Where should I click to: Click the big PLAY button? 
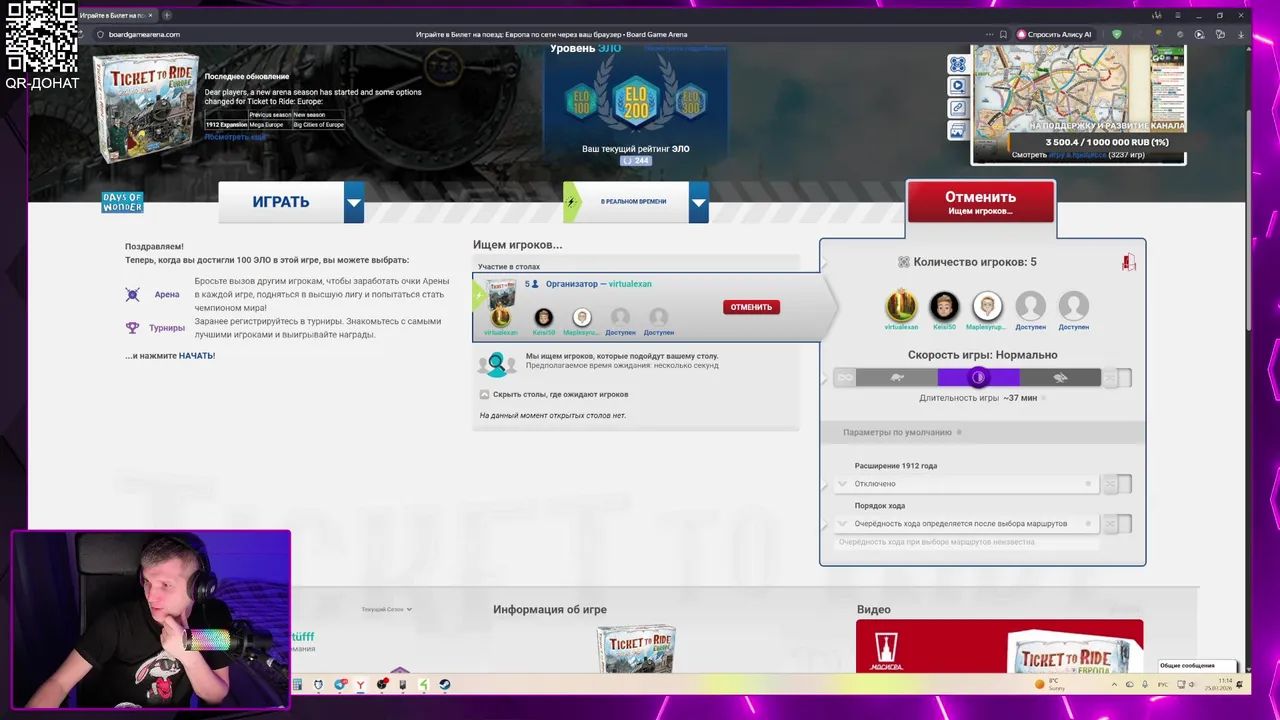coord(281,202)
